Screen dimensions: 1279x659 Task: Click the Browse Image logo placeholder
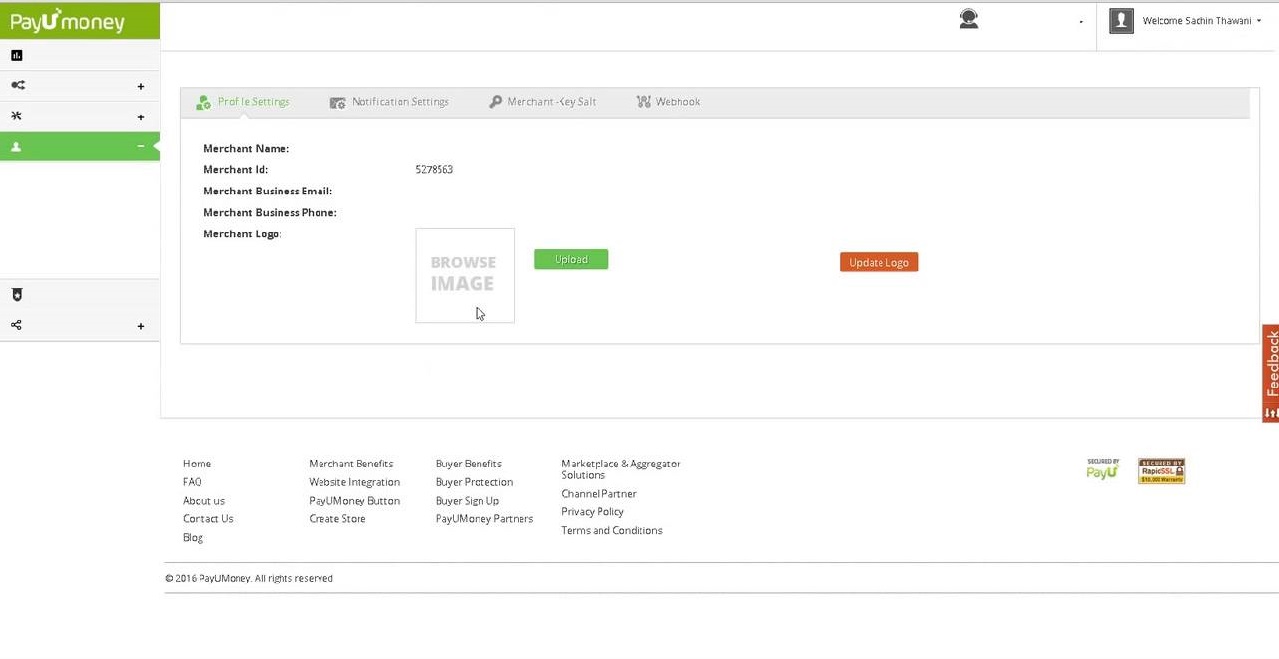(x=464, y=275)
